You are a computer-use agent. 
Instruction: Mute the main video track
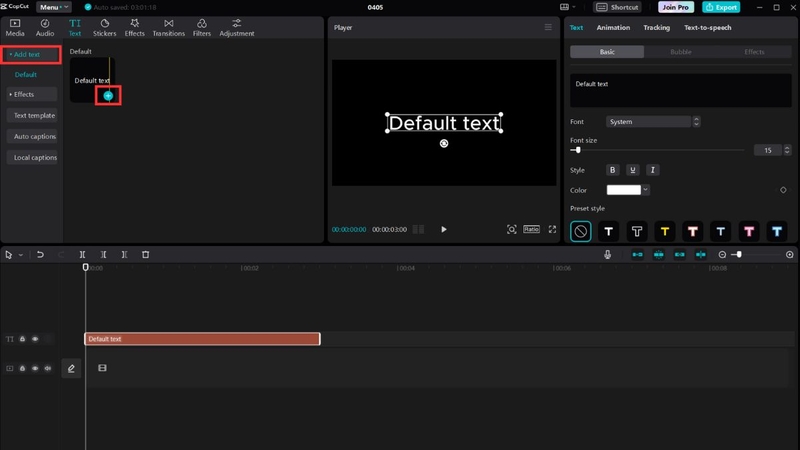[47, 368]
